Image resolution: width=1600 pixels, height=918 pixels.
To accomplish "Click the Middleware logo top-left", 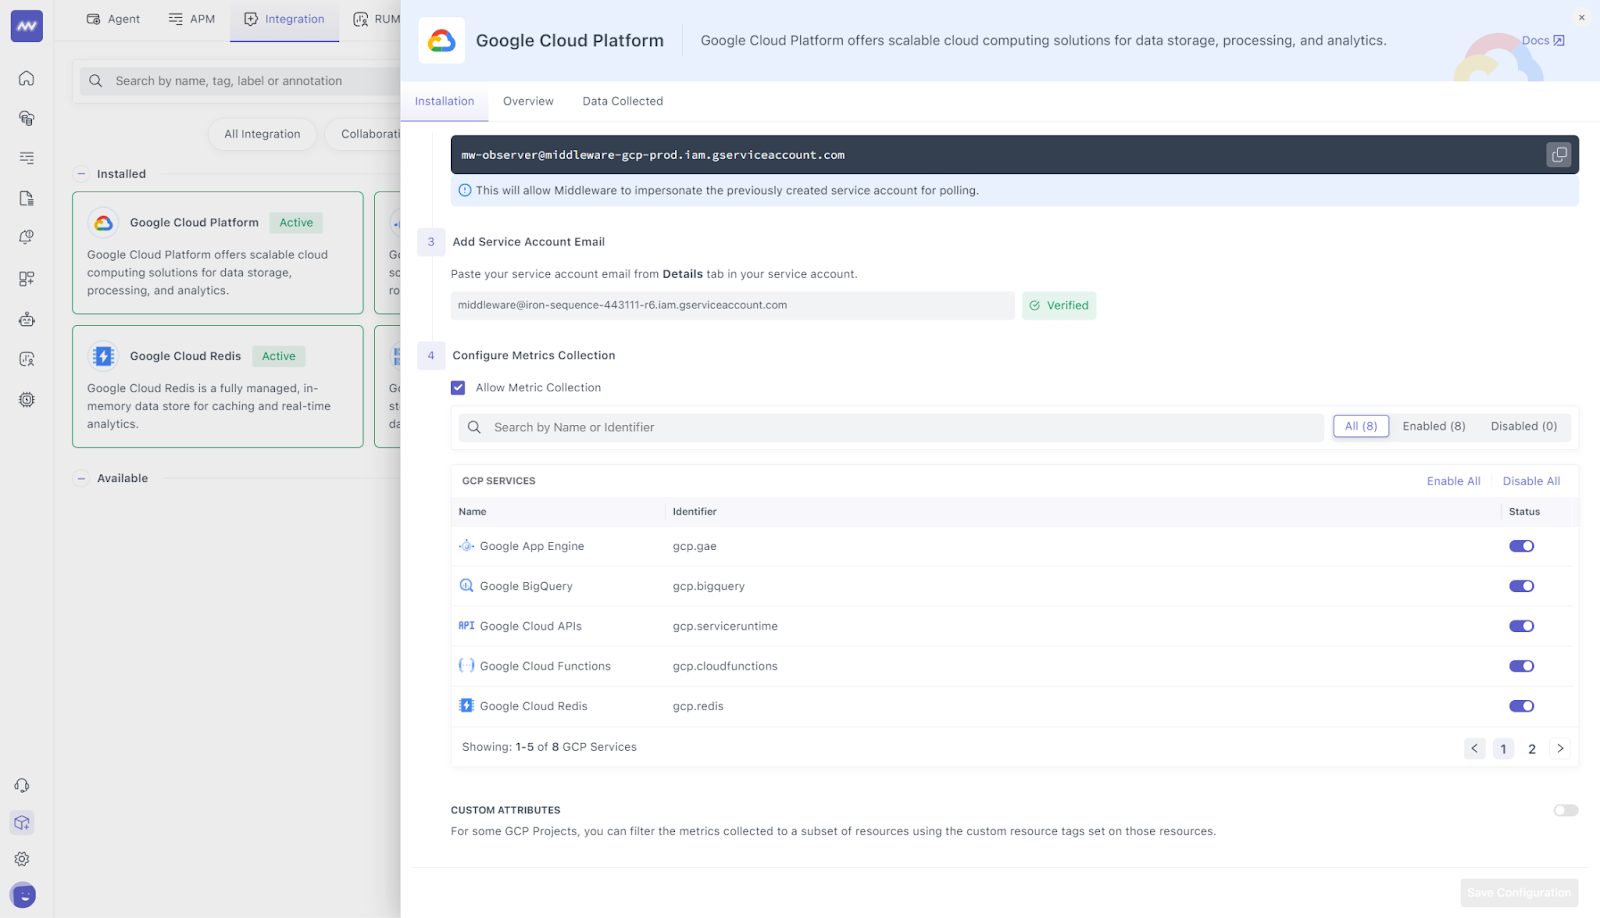I will (26, 25).
